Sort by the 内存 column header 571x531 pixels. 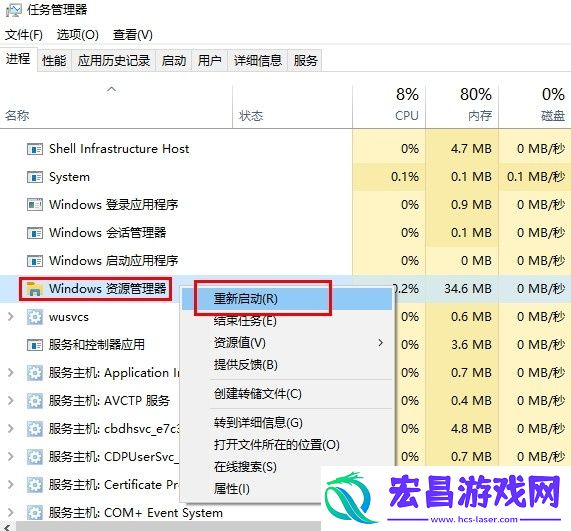coord(462,106)
